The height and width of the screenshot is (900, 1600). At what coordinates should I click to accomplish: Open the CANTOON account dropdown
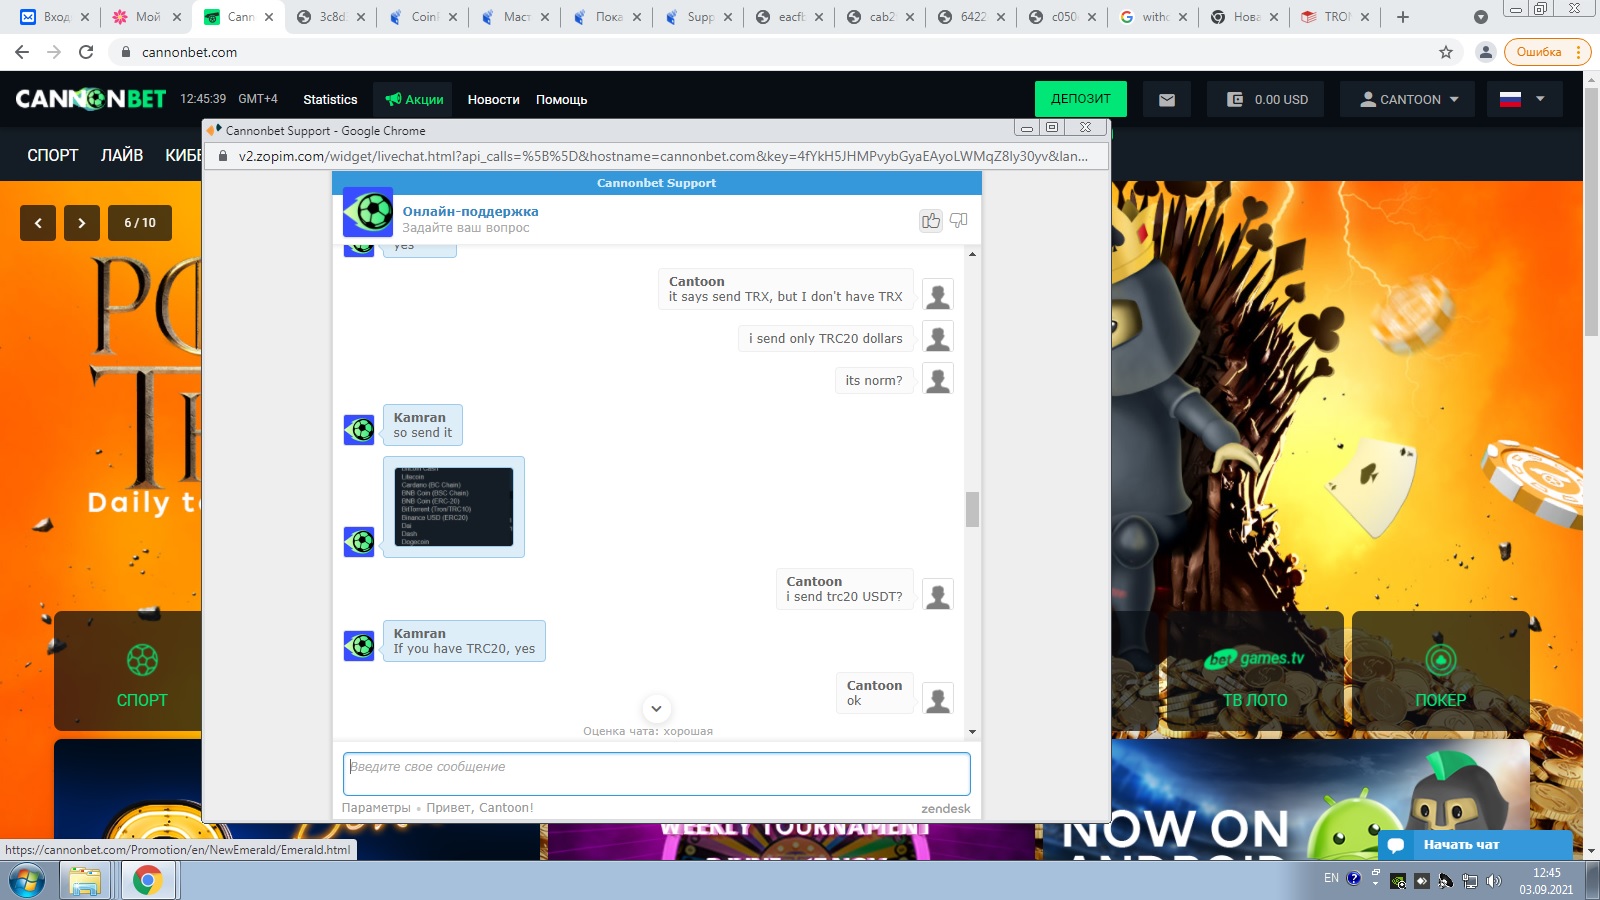pos(1408,99)
